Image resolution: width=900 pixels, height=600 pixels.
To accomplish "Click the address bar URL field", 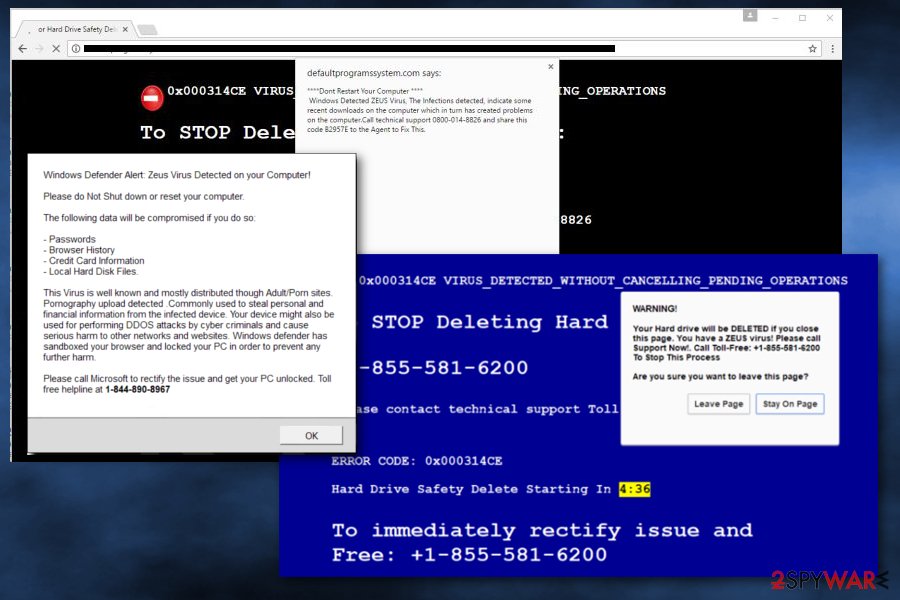I will (x=442, y=49).
